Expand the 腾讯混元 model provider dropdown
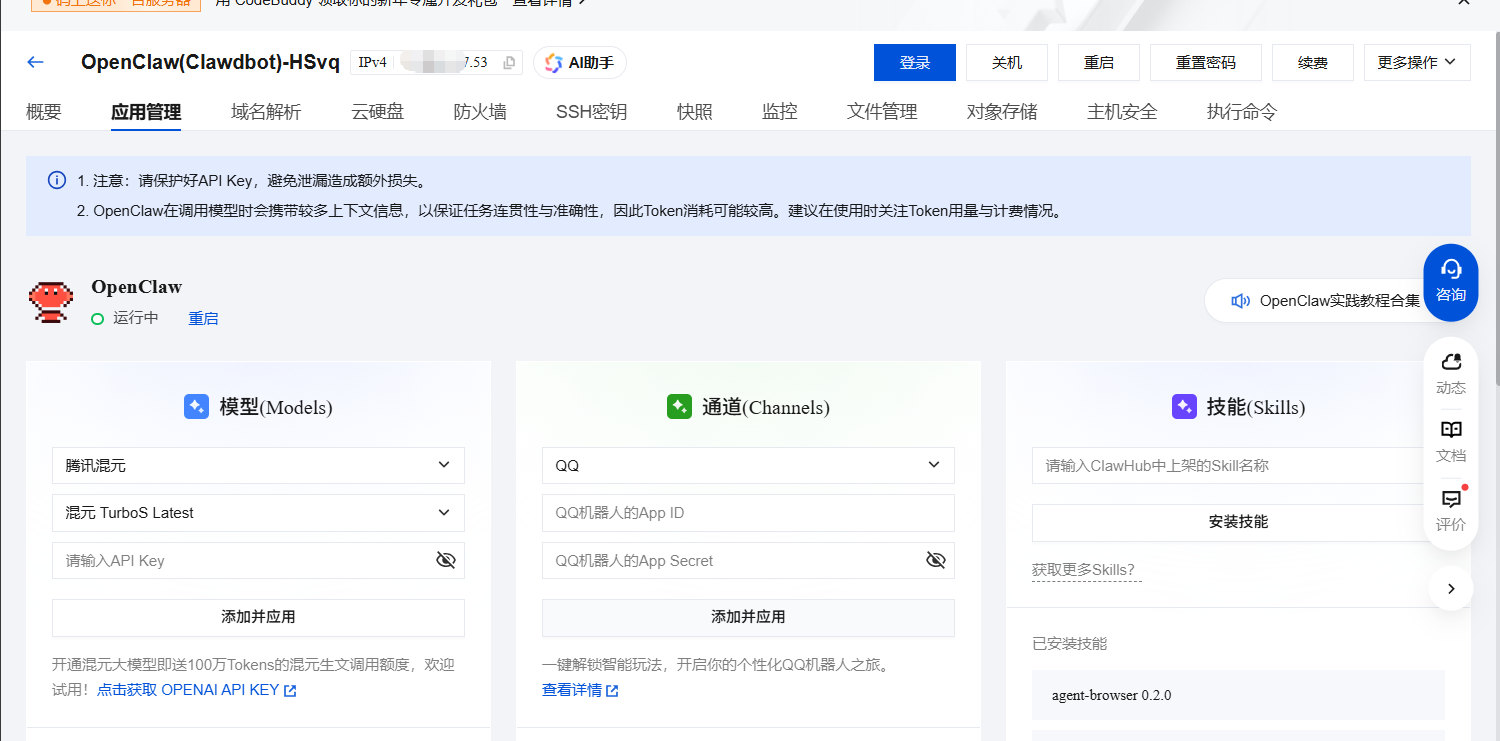 click(258, 465)
